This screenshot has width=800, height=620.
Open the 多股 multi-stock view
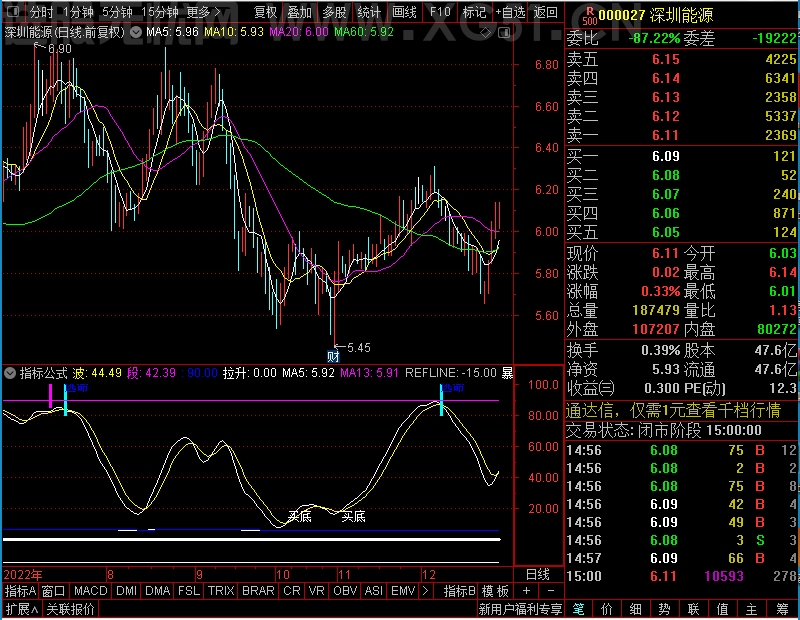[334, 12]
